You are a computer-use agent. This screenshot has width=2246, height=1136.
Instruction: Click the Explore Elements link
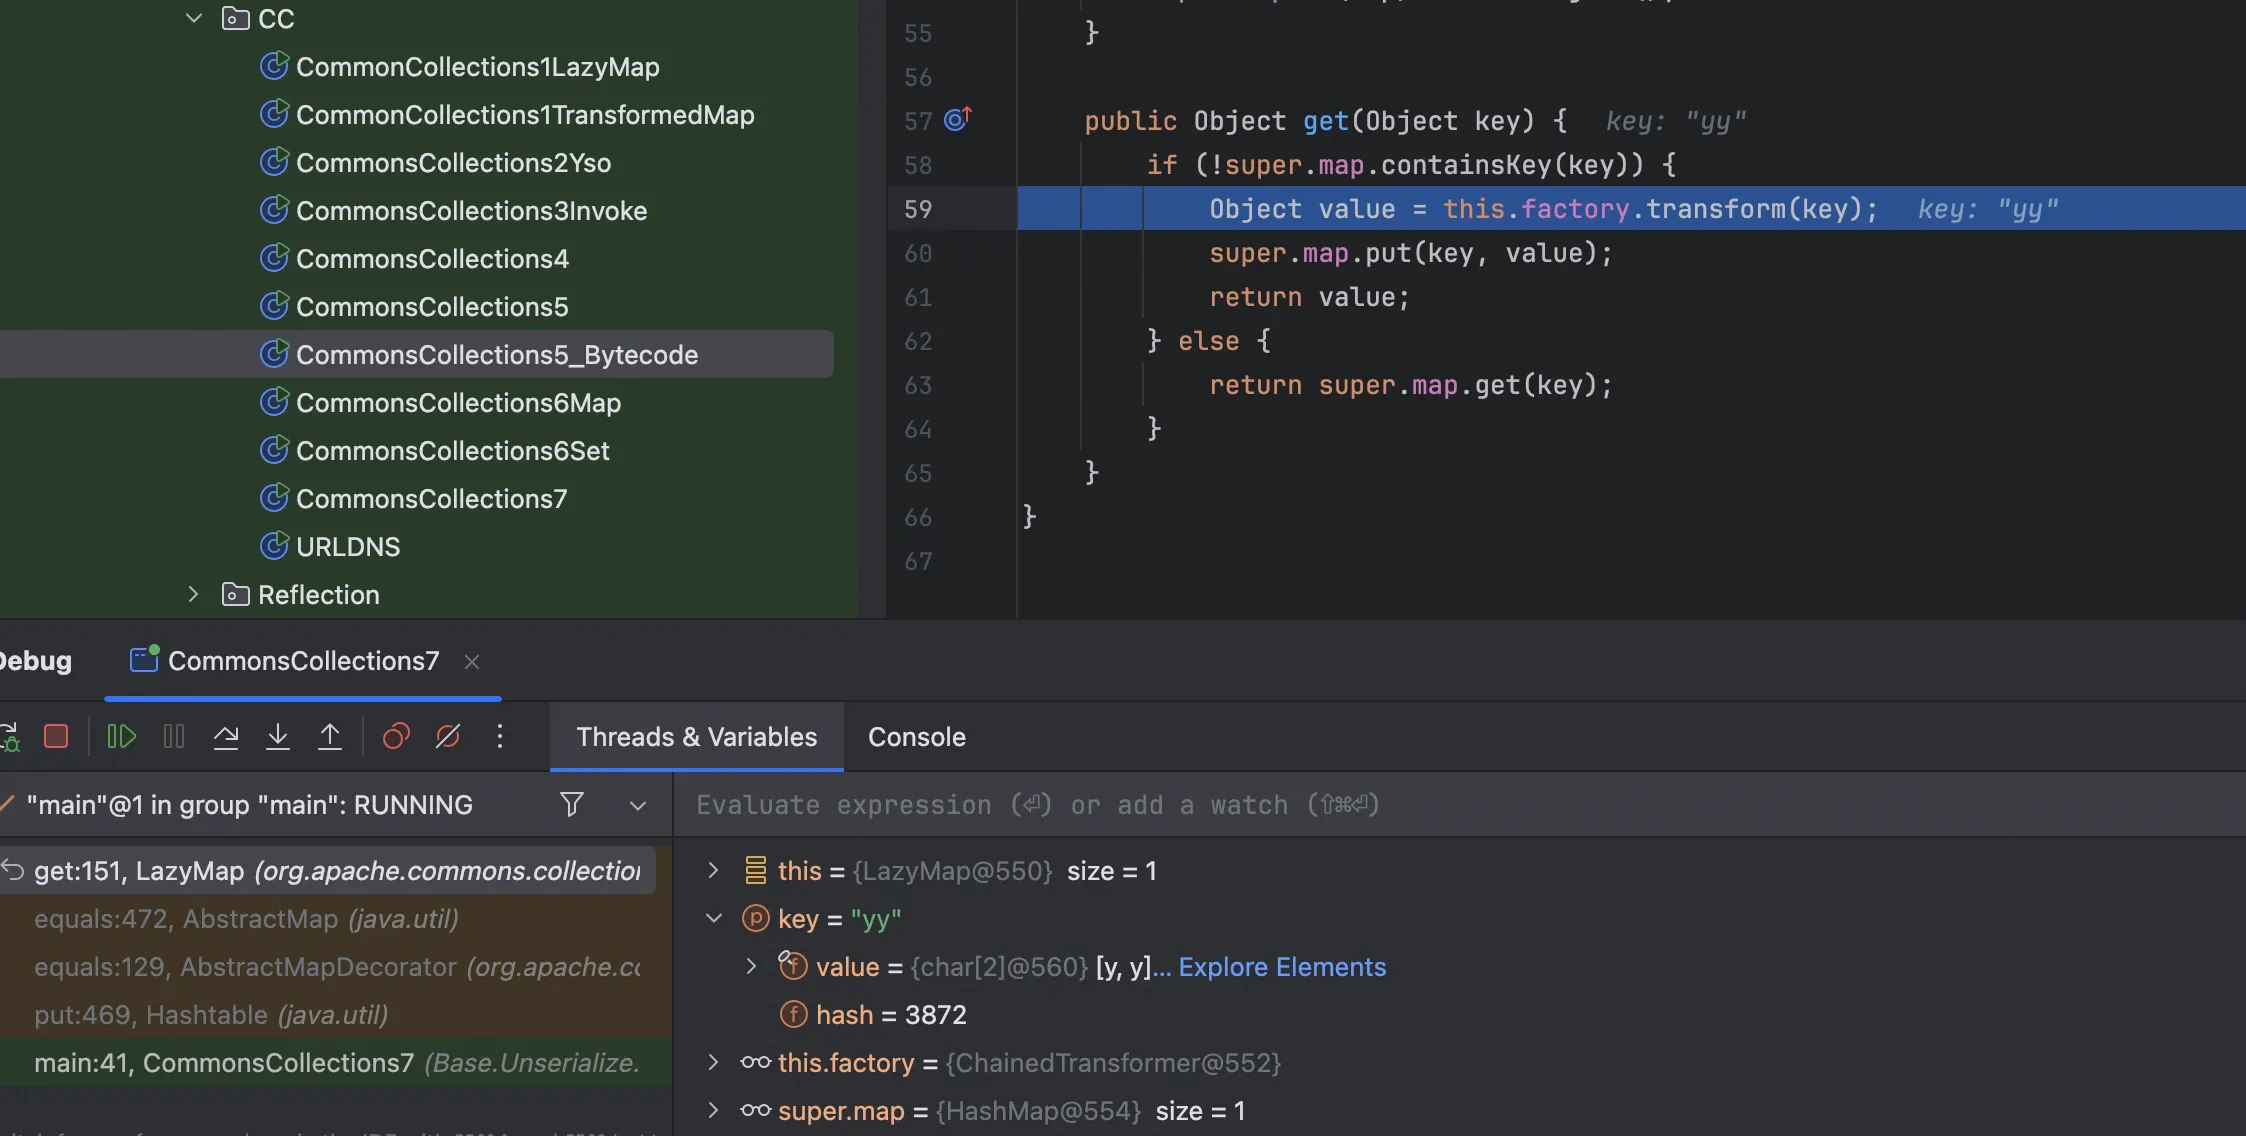(x=1282, y=967)
